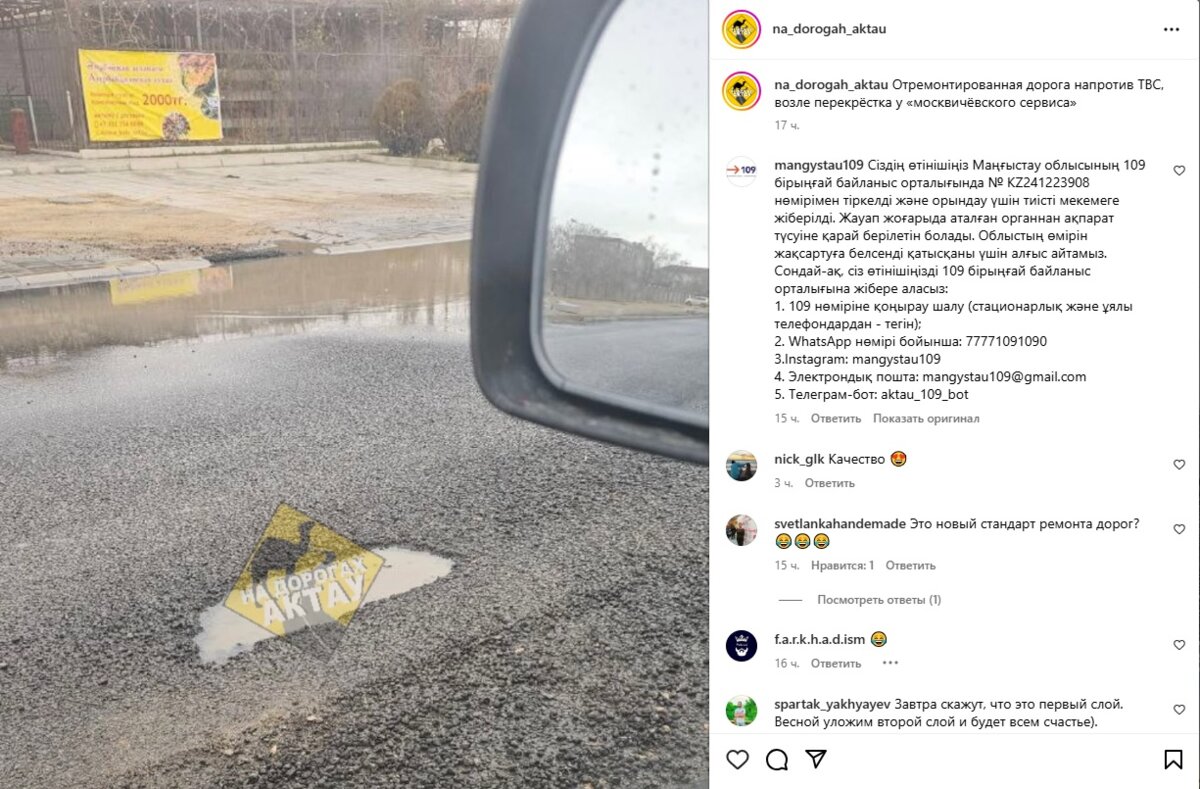Click the road photo with side mirror
The height and width of the screenshot is (789, 1200).
(x=354, y=394)
